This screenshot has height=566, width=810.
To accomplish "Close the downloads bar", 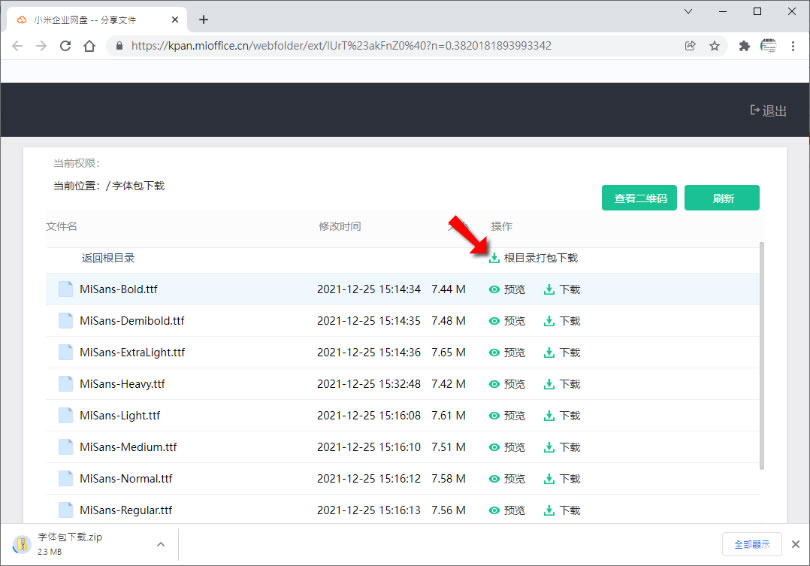I will [796, 544].
